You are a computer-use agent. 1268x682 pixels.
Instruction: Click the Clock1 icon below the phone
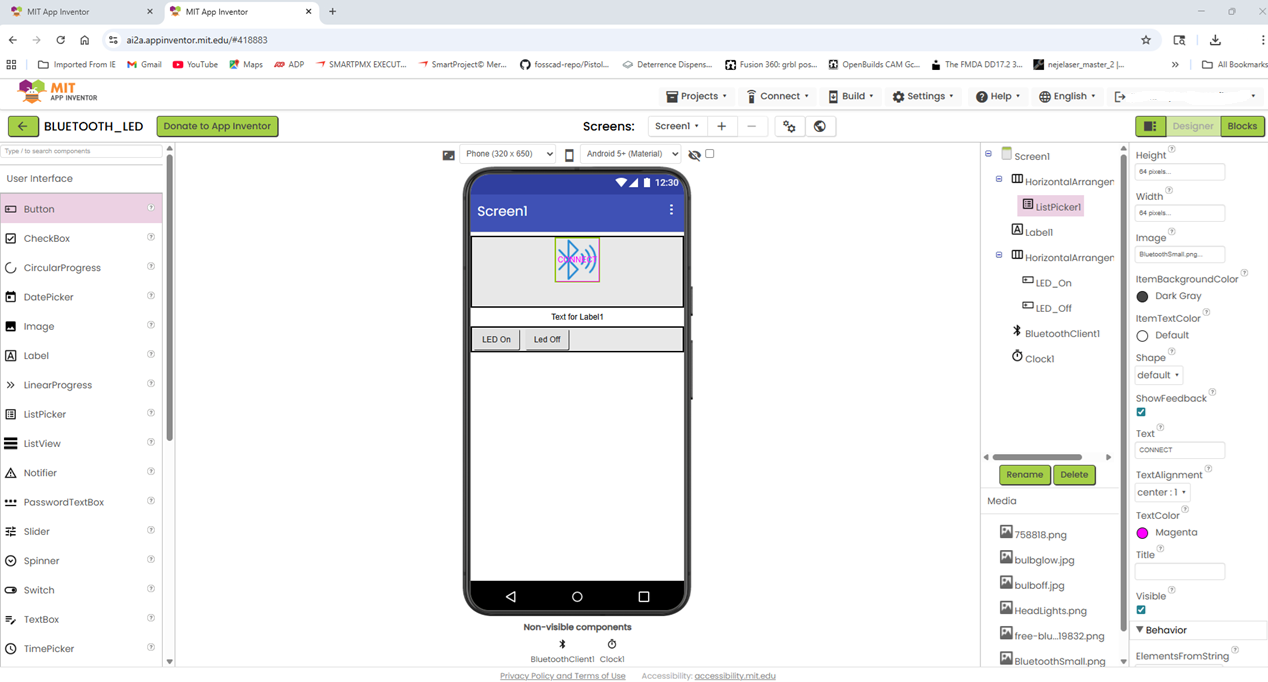[612, 644]
